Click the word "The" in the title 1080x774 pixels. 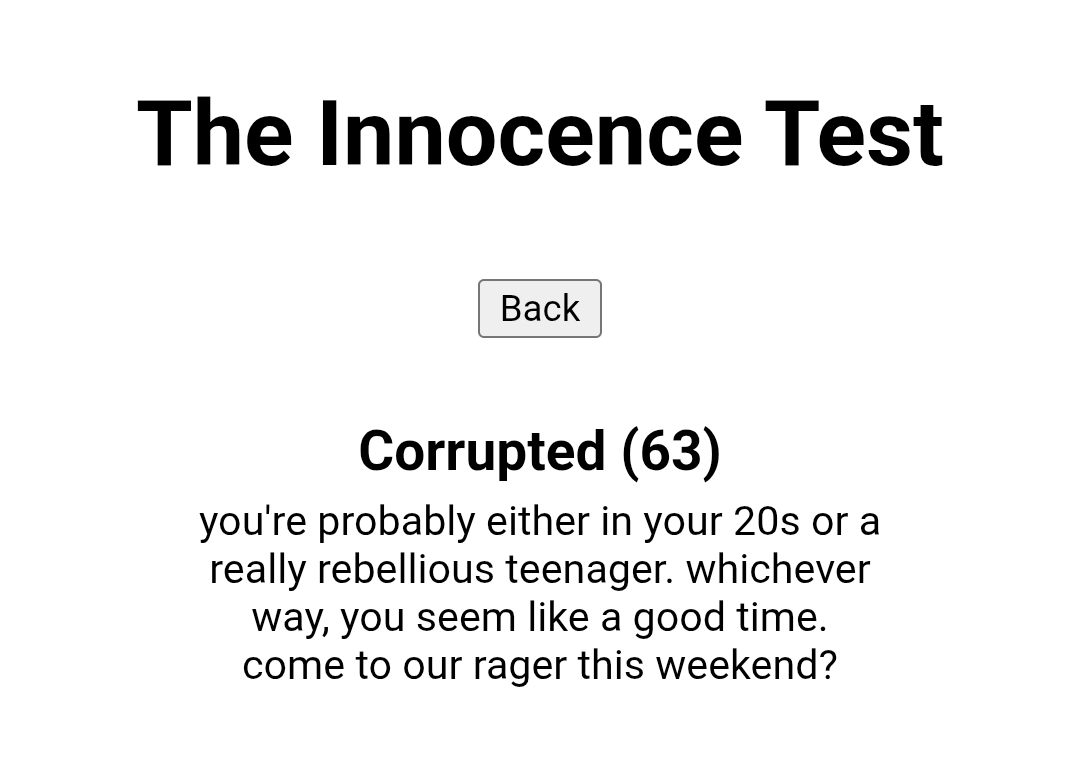click(x=215, y=134)
